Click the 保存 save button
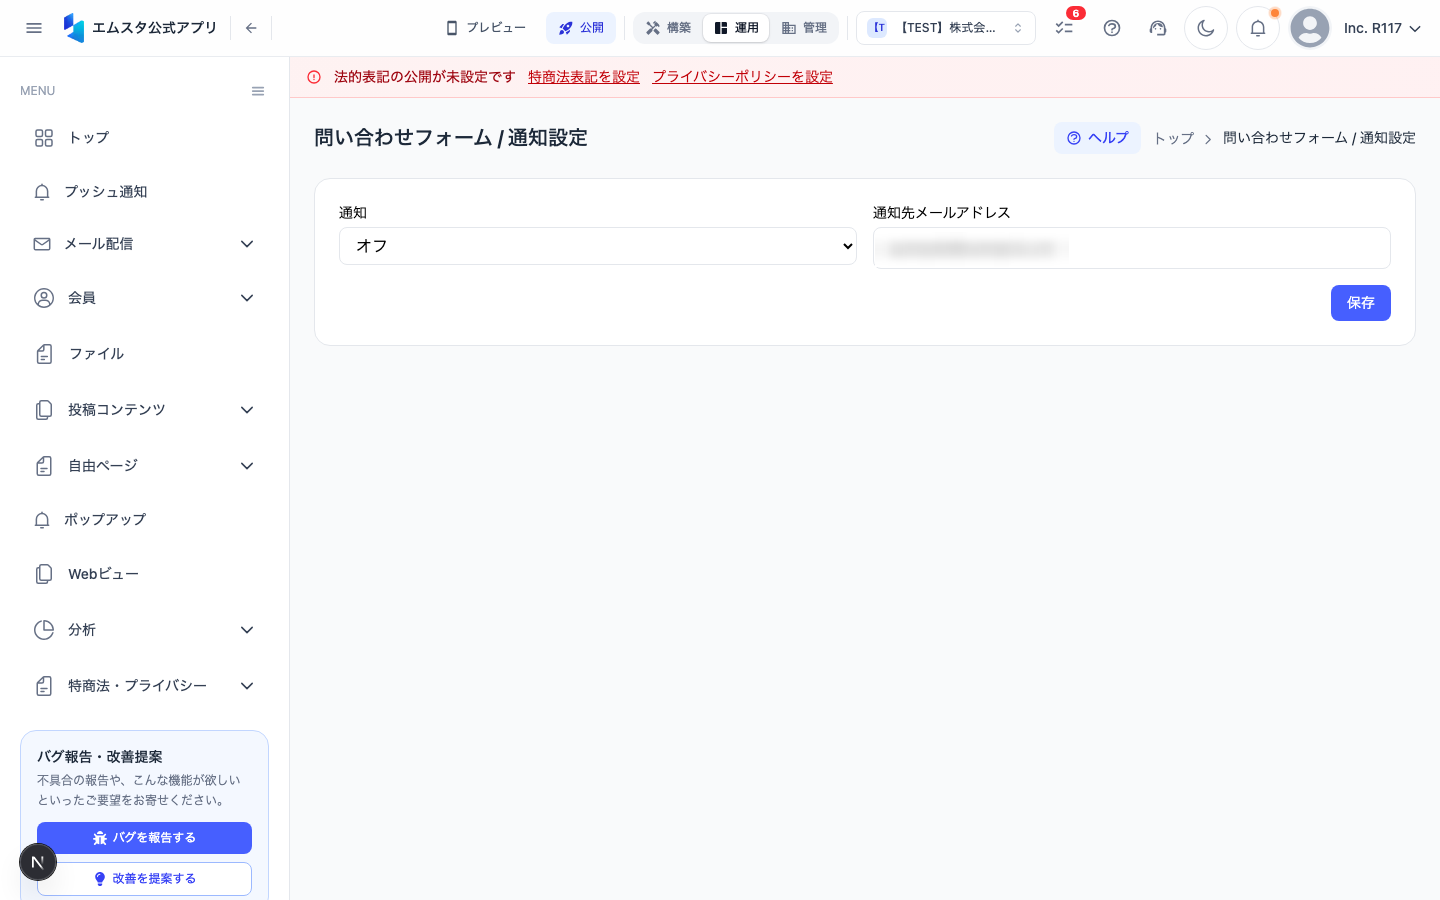The image size is (1440, 900). click(x=1361, y=303)
